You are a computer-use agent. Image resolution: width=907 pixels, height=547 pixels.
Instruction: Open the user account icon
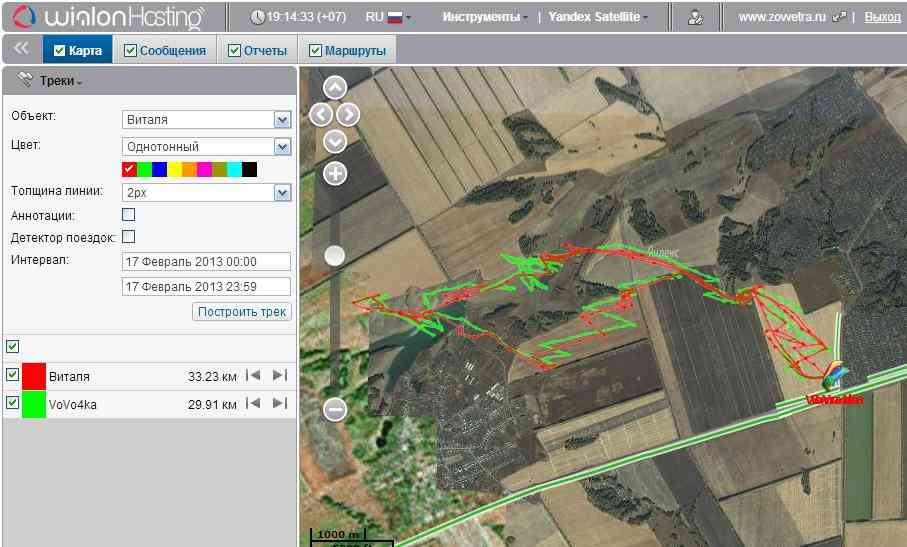pyautogui.click(x=695, y=17)
